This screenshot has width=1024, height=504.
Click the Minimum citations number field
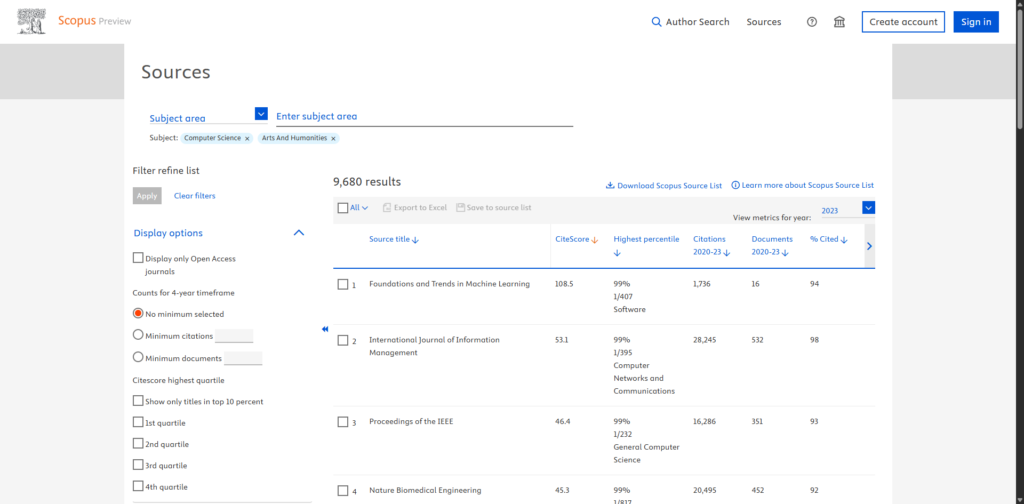click(234, 336)
